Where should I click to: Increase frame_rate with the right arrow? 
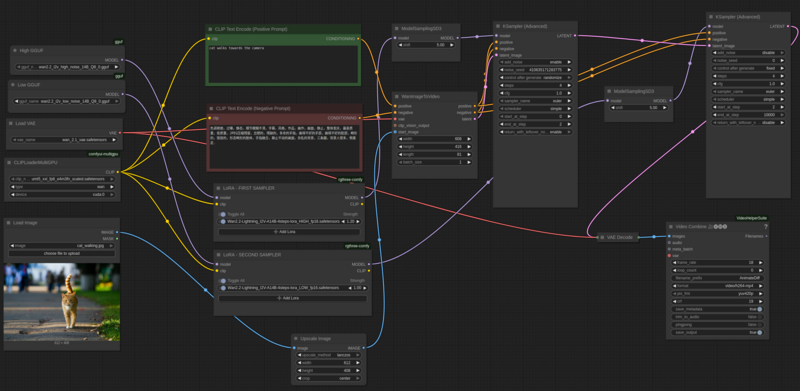click(x=761, y=262)
